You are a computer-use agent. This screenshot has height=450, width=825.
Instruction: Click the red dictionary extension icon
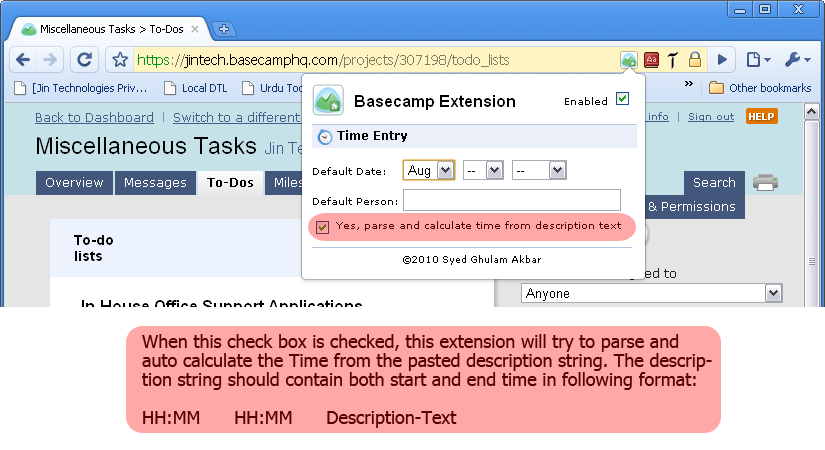coord(651,59)
